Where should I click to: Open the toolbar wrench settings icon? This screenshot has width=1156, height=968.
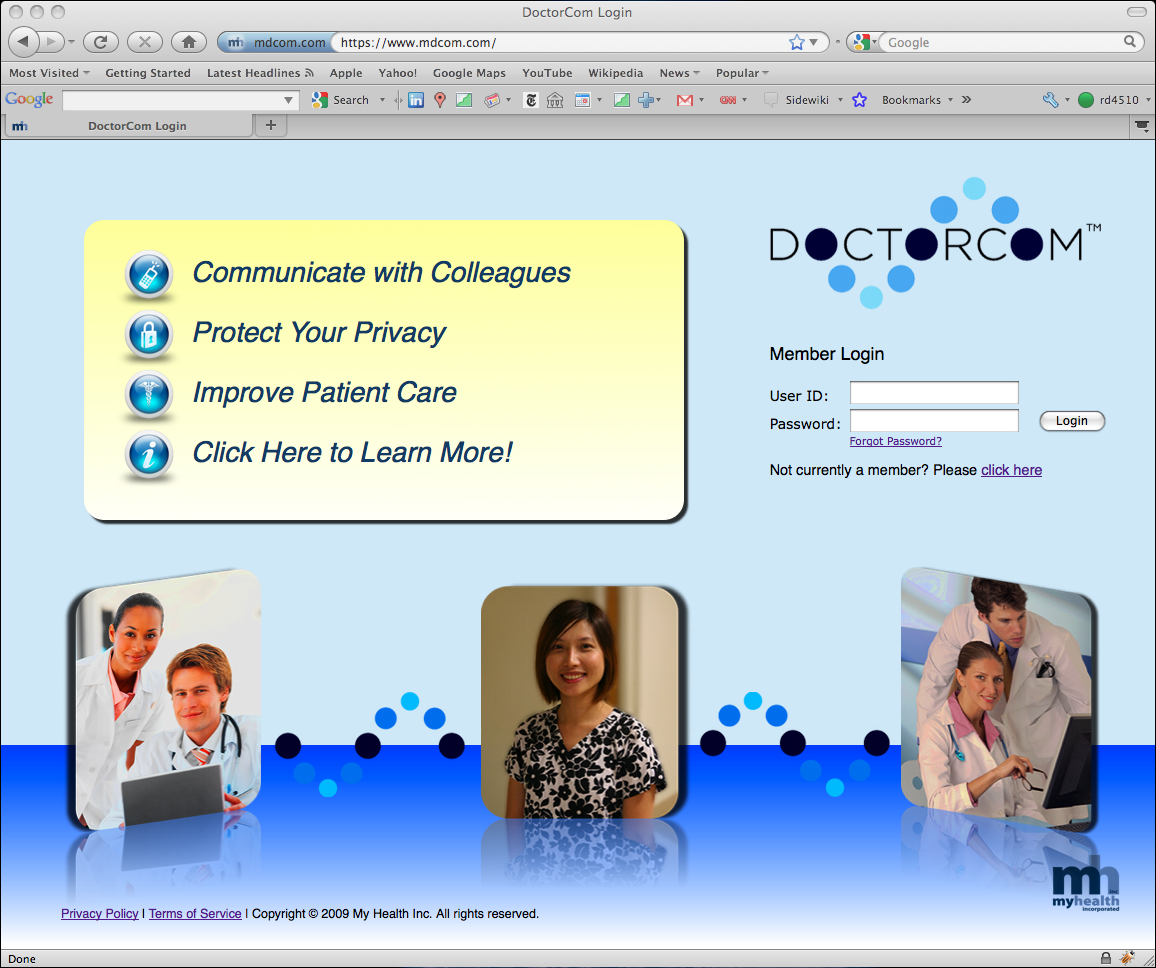pyautogui.click(x=1053, y=99)
